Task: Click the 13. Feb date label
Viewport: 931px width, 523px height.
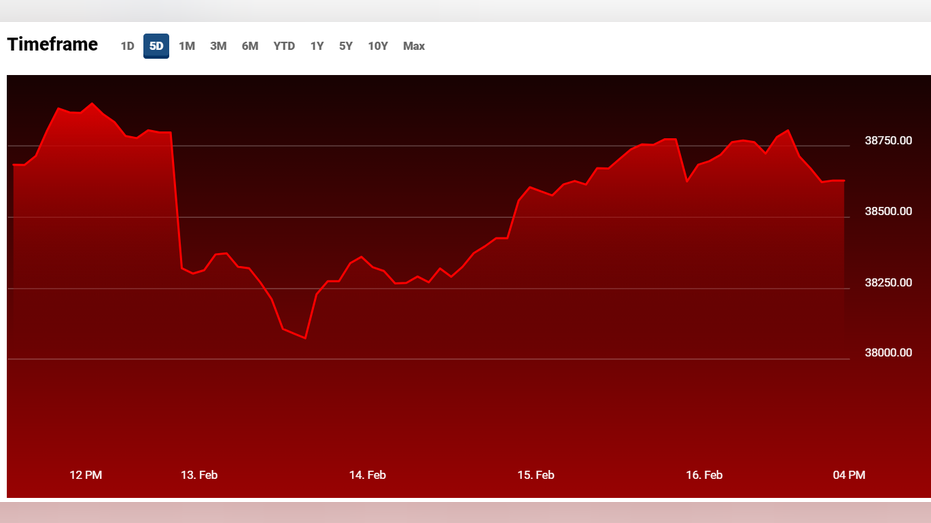Action: pos(199,475)
